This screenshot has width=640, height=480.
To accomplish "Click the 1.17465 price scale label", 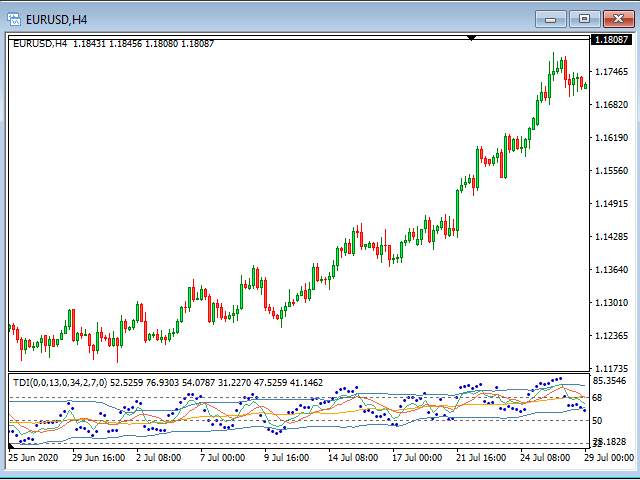I will point(609,72).
